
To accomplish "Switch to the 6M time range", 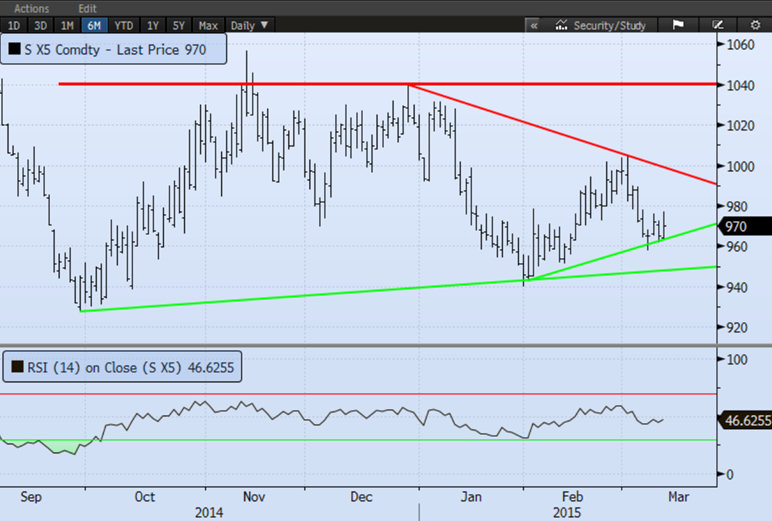I will pos(93,24).
